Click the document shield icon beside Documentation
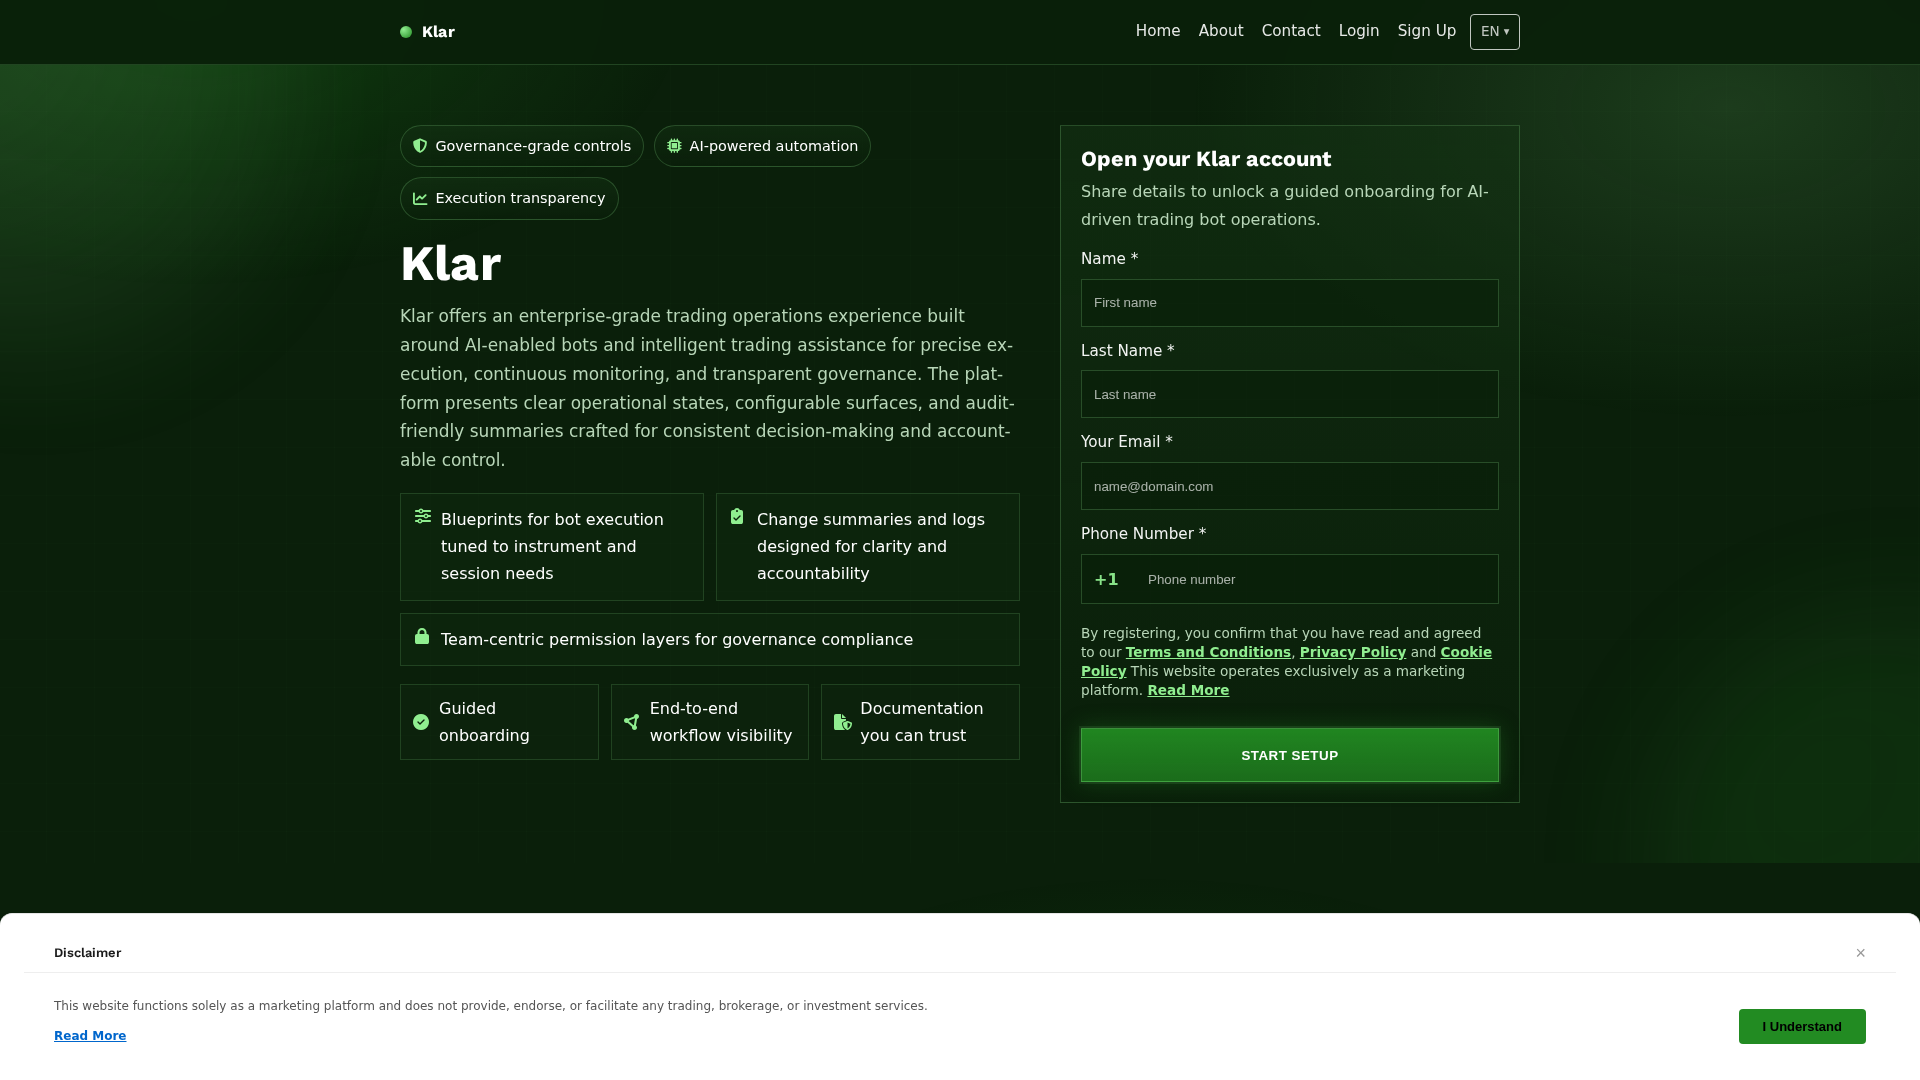1920x1080 pixels. click(x=843, y=722)
